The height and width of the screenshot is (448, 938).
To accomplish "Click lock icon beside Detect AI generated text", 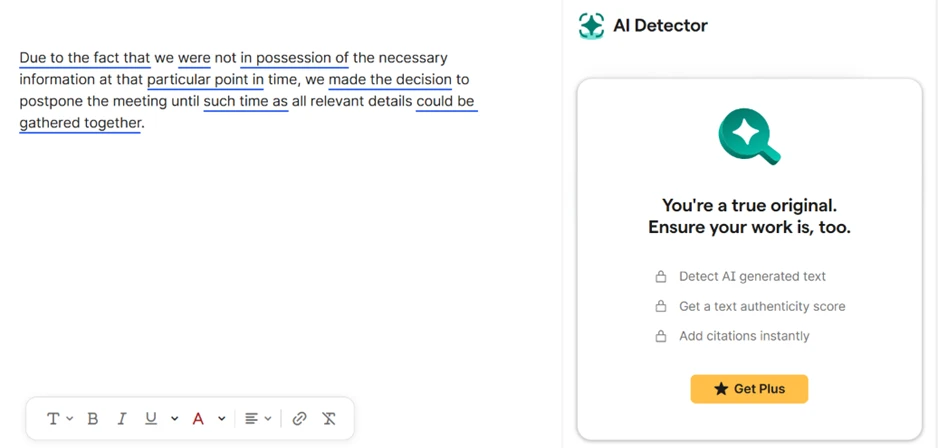I will (660, 277).
